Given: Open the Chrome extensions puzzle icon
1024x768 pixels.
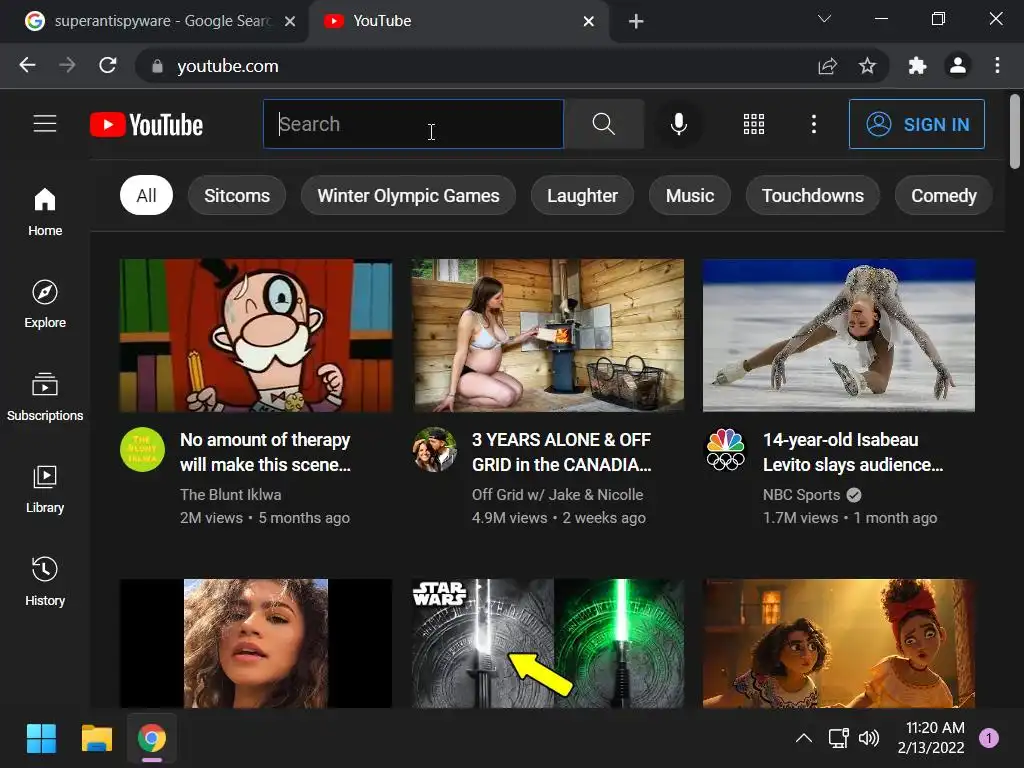Looking at the screenshot, I should click(x=918, y=65).
